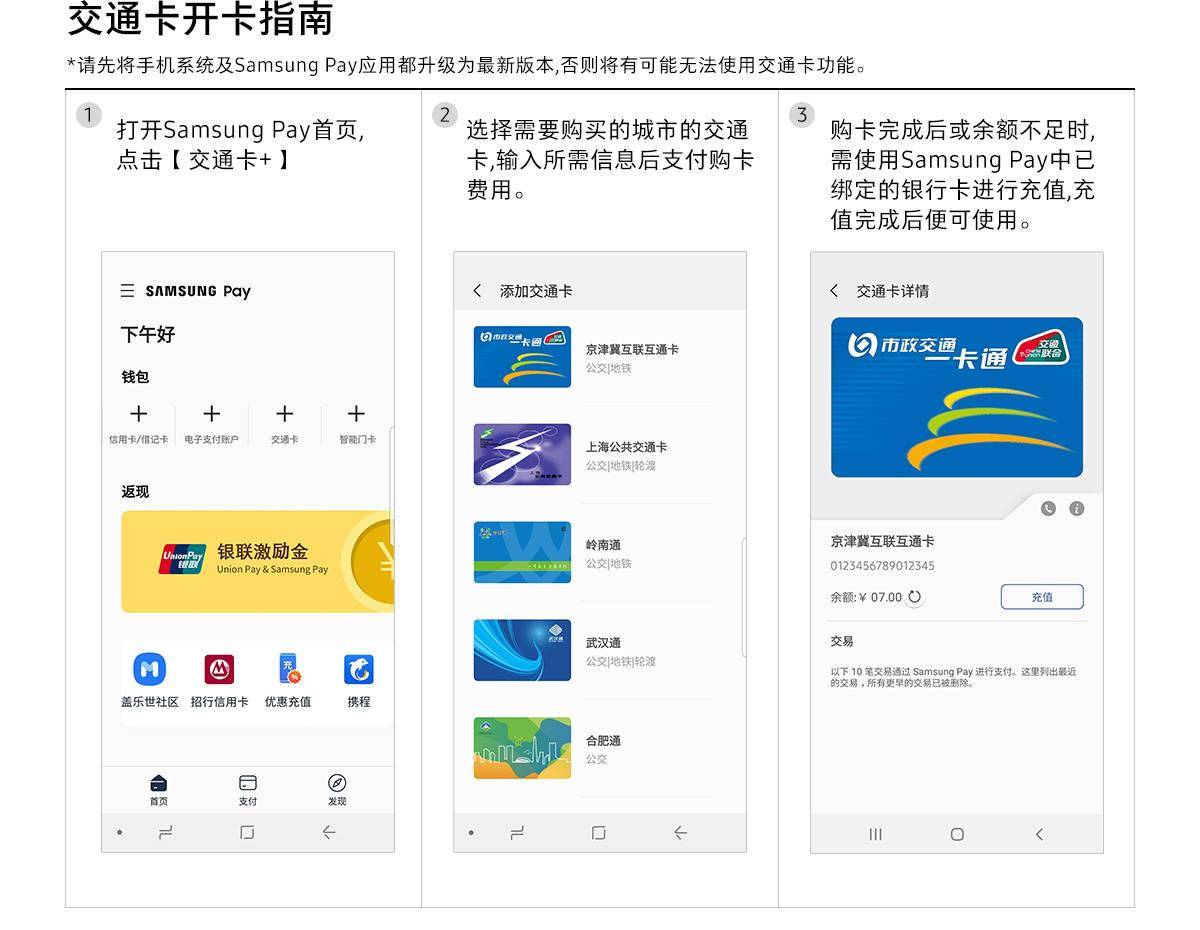Screen dimensions: 1200x930
Task: Add an 电子支付账户 with its plus icon
Action: (x=212, y=414)
